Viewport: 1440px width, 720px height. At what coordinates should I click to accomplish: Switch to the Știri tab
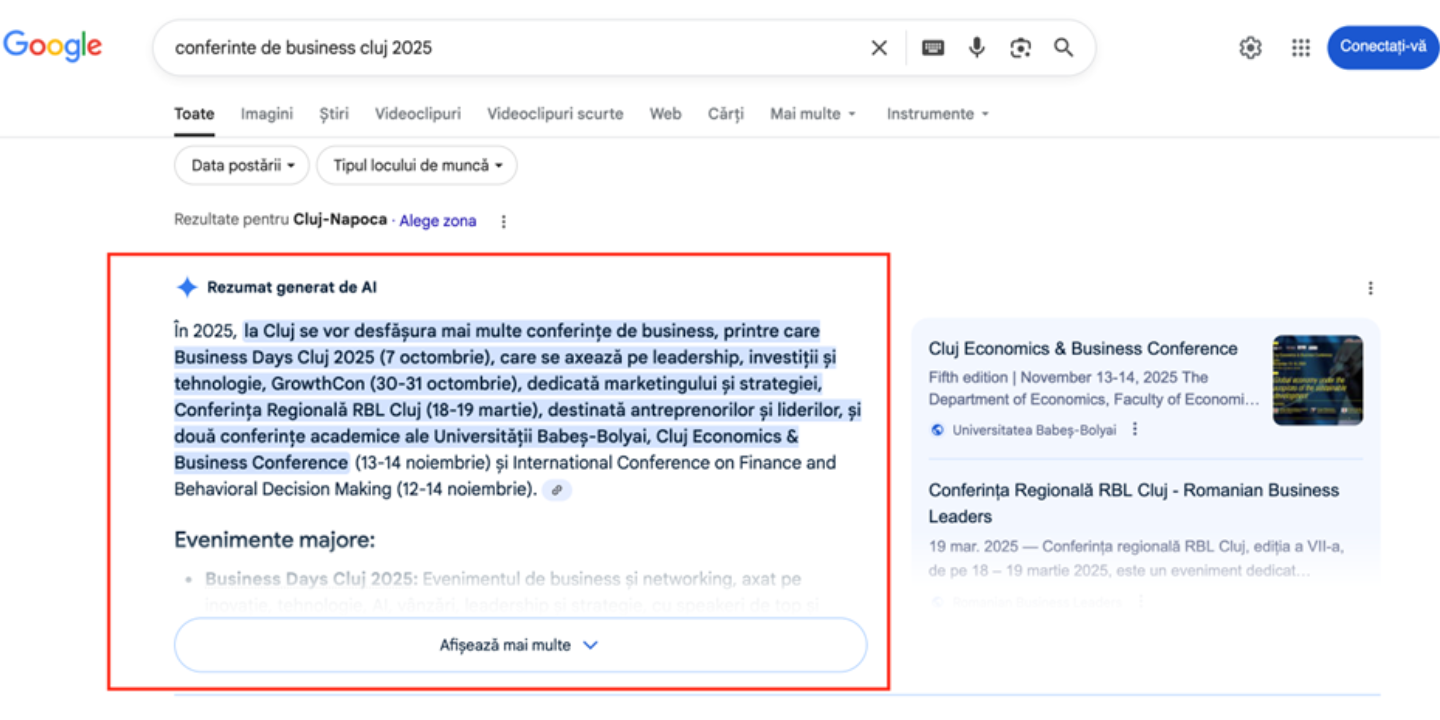point(334,114)
